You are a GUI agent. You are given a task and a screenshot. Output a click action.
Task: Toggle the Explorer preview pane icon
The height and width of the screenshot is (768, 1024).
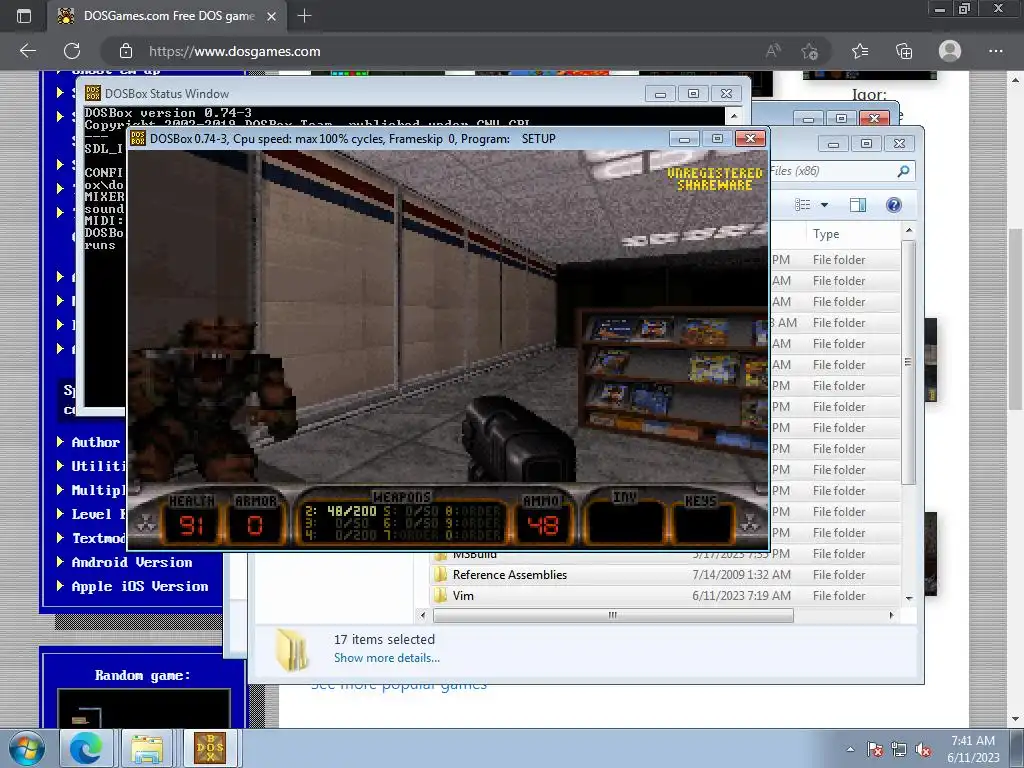(857, 205)
